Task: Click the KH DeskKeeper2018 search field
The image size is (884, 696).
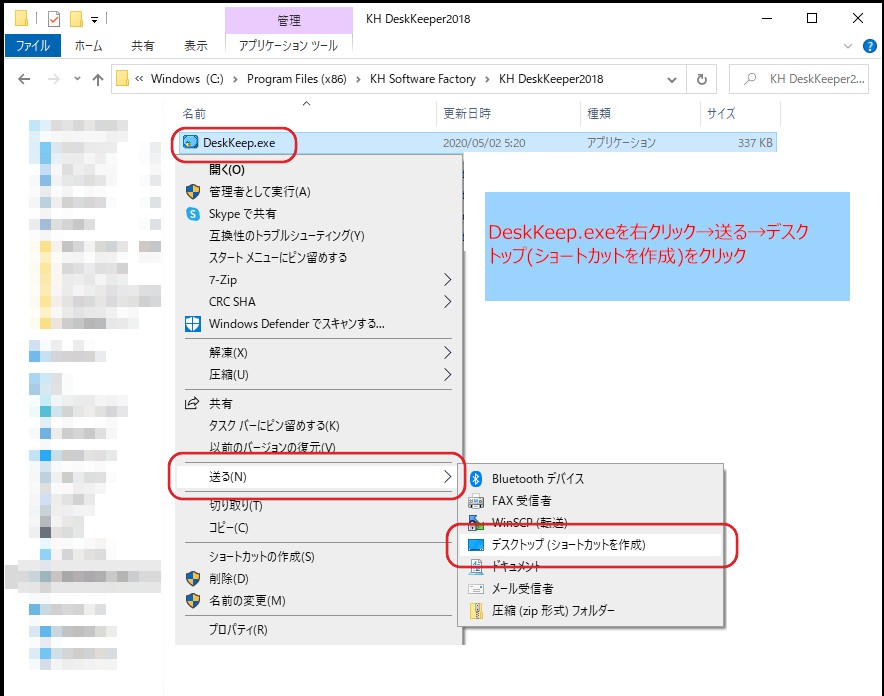Action: 799,79
